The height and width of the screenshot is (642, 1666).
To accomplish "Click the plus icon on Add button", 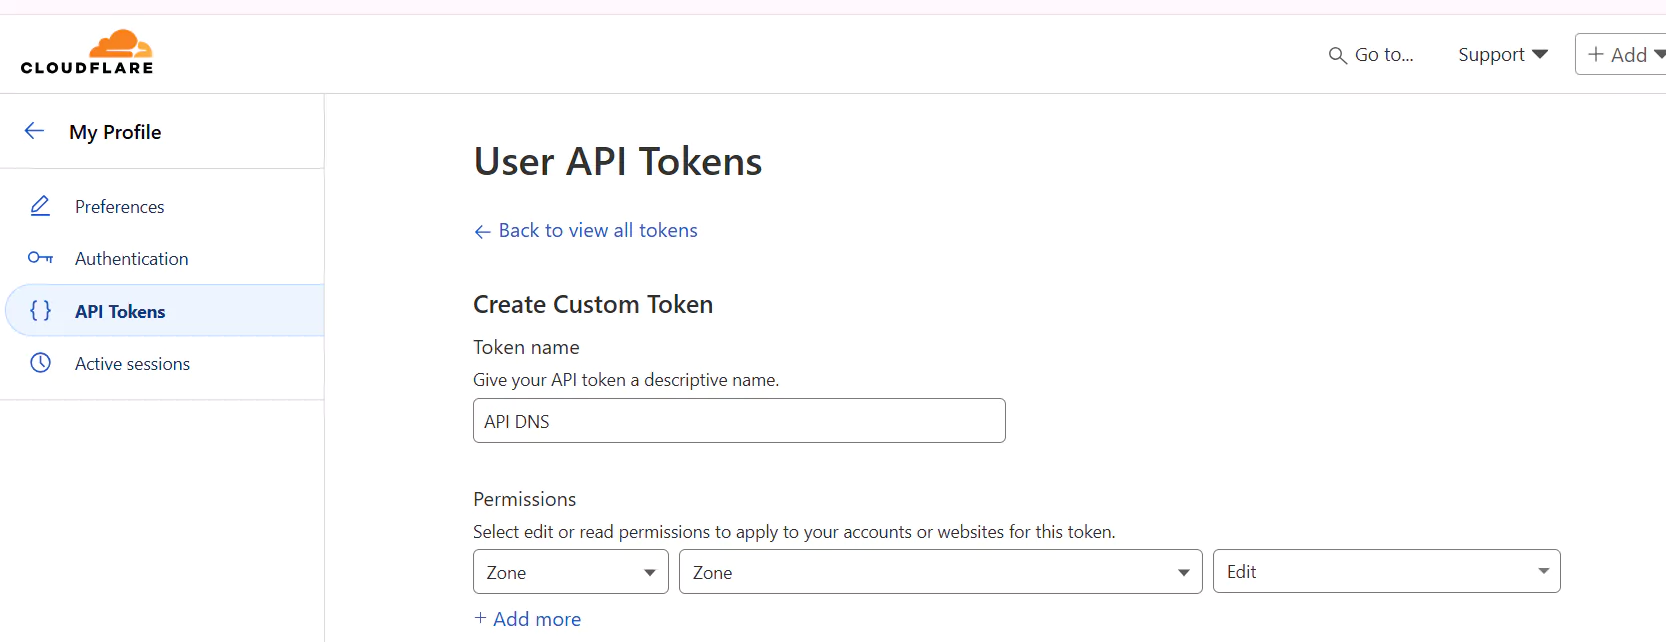I will 1596,55.
